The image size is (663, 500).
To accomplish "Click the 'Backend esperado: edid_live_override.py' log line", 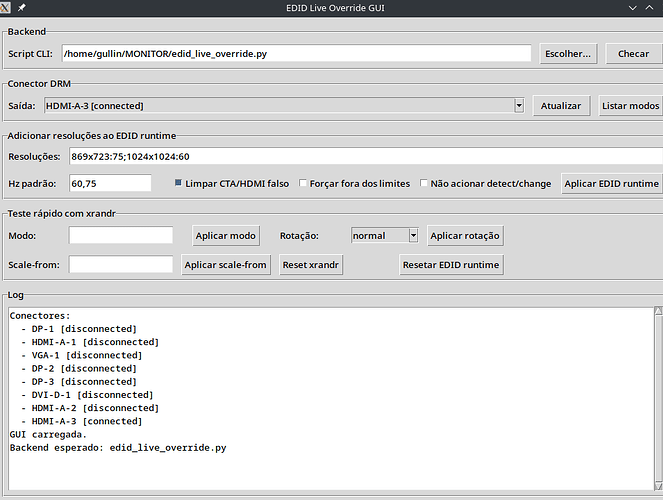I will point(118,448).
